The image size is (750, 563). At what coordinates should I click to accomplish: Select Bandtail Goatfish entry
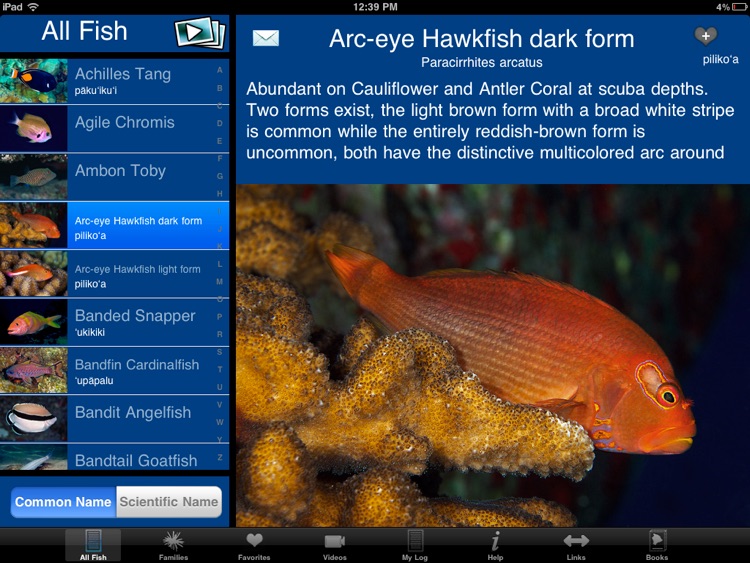tap(114, 457)
